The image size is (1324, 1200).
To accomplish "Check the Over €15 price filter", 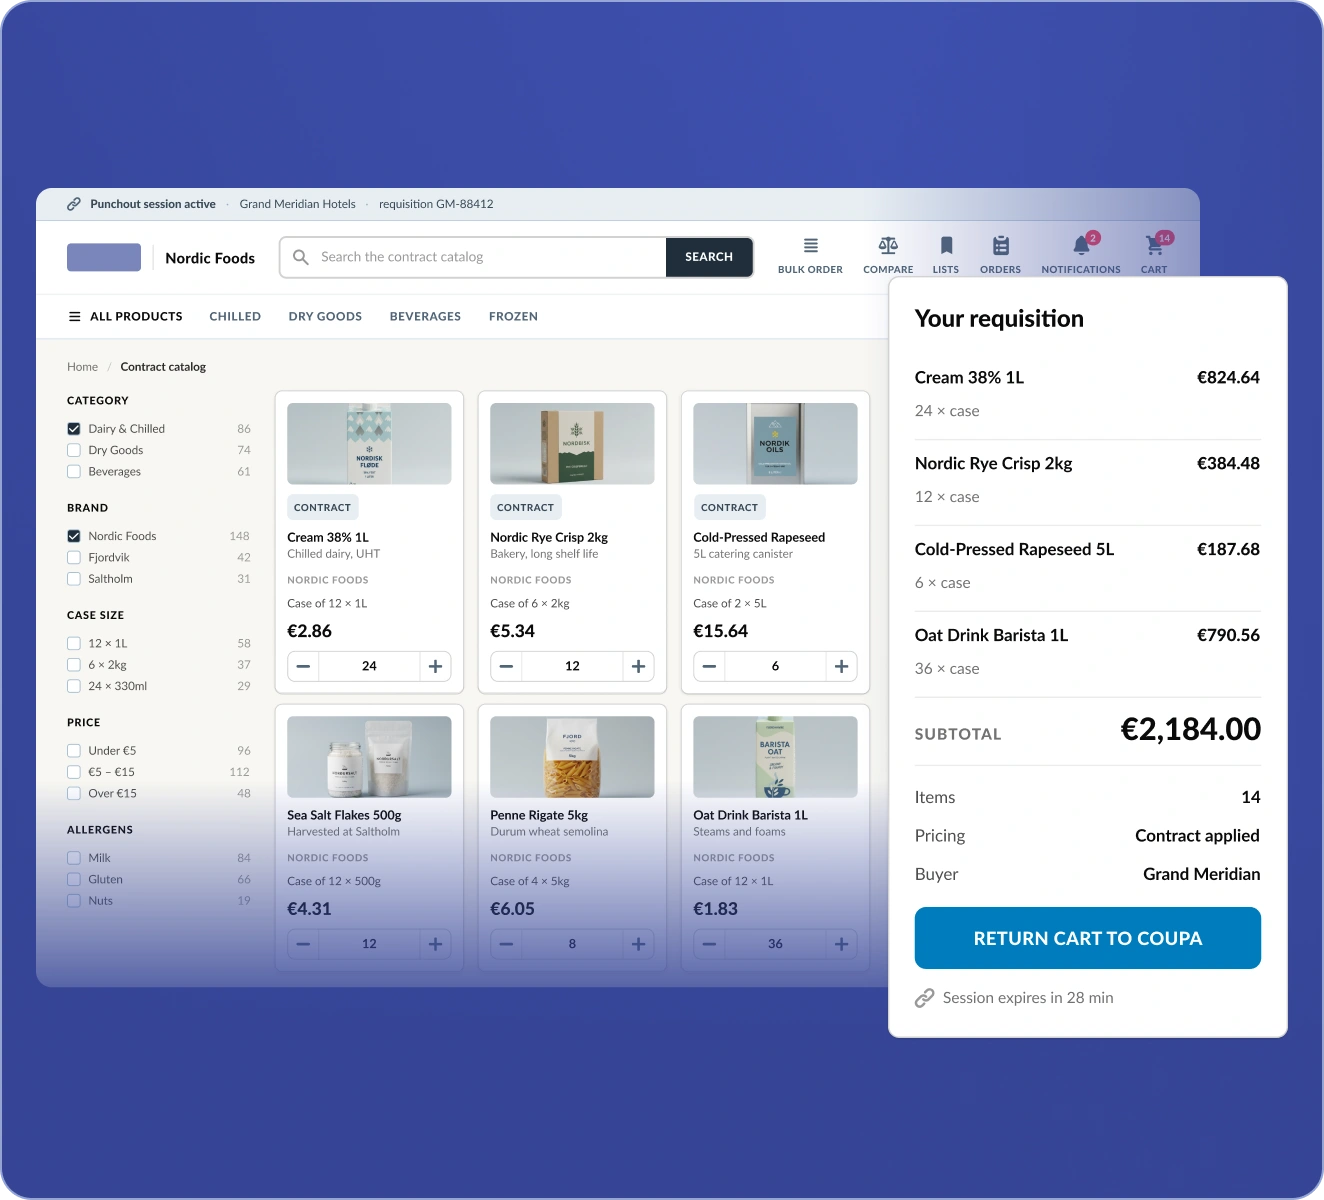I will tap(74, 794).
